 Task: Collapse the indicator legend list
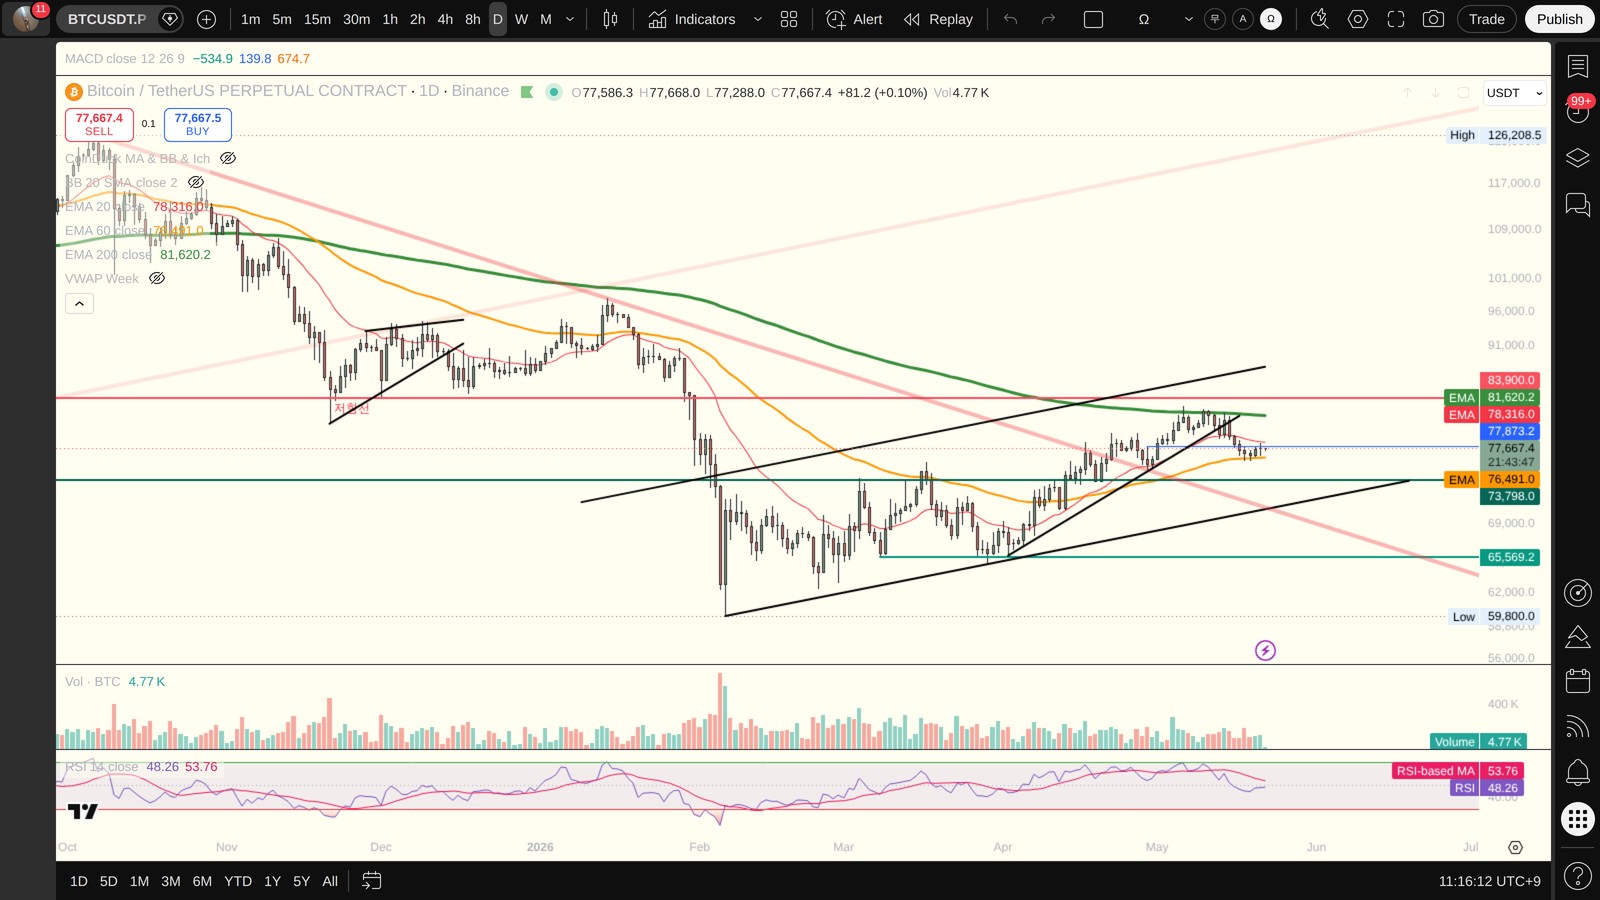[79, 303]
